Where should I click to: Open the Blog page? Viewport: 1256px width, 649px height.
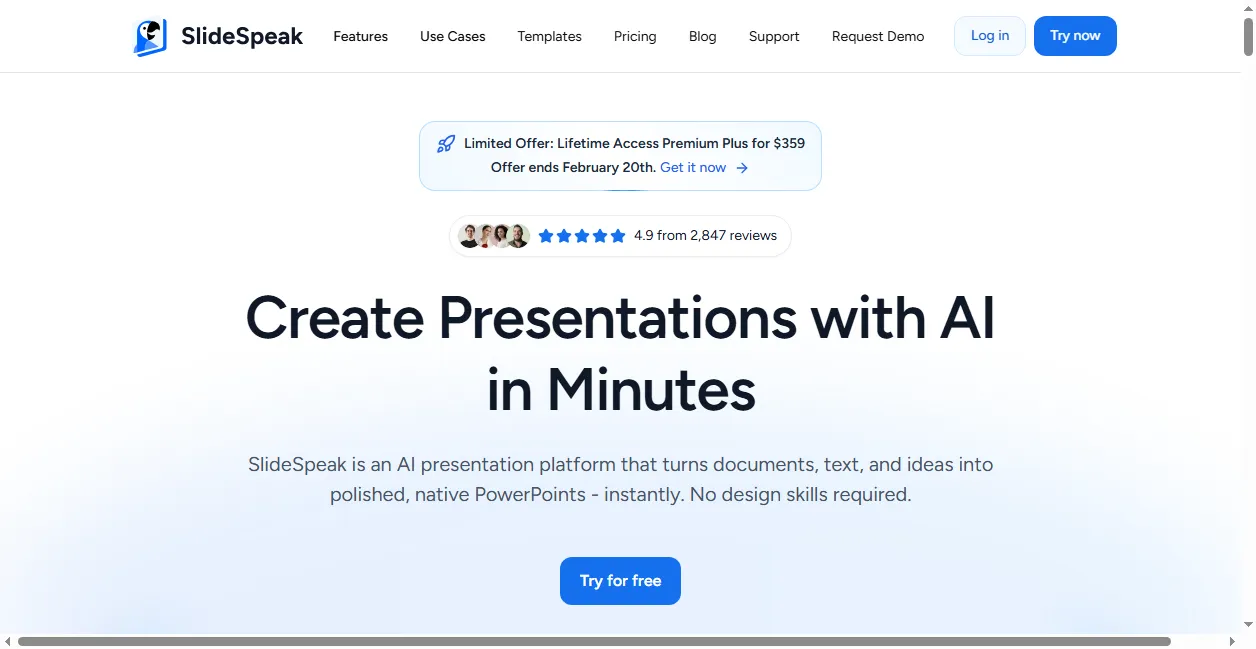pos(702,36)
